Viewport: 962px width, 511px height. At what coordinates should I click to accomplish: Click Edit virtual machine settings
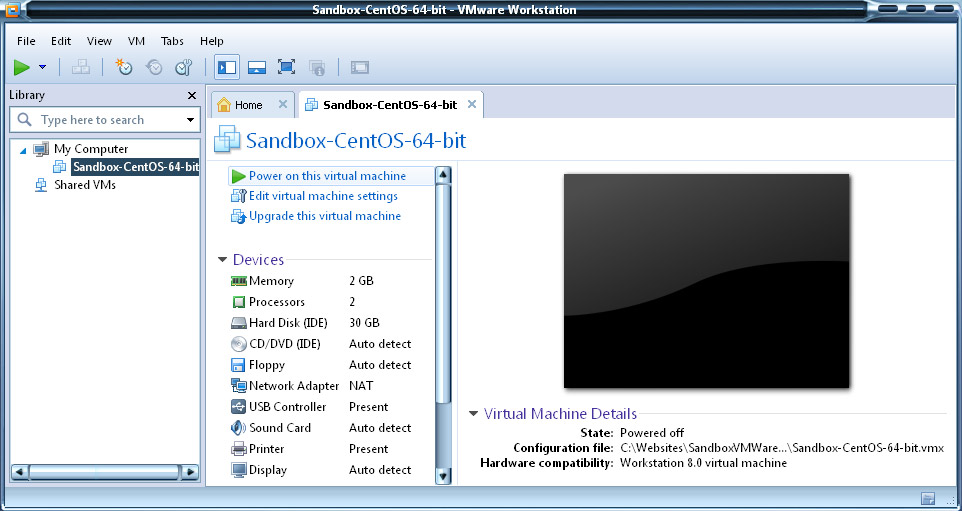coord(323,196)
